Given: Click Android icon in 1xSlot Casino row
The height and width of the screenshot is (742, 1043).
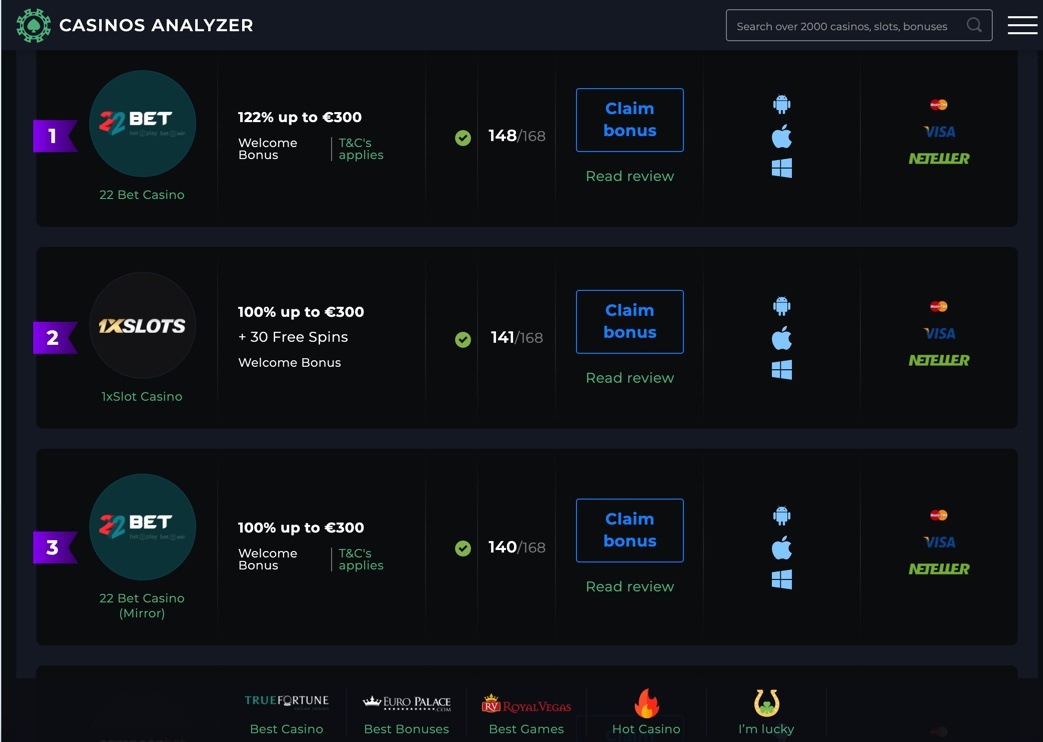Looking at the screenshot, I should (782, 305).
